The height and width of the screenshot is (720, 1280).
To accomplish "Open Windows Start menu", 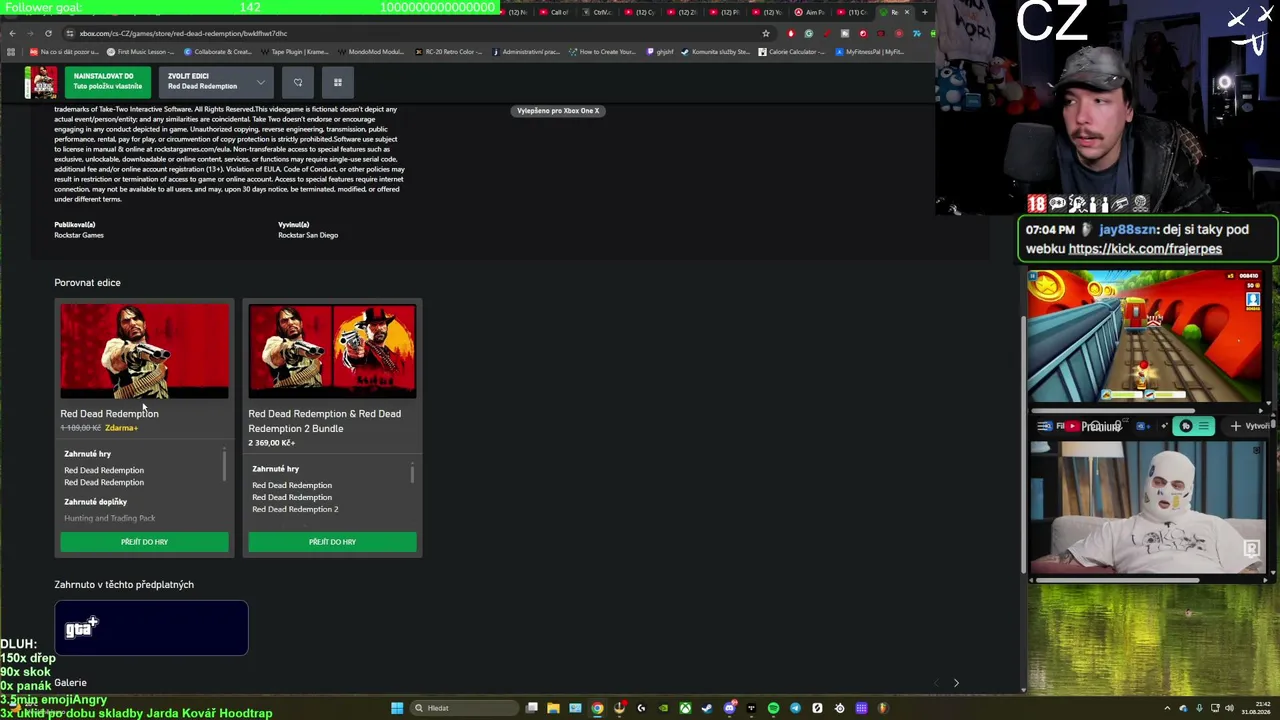I will point(397,708).
